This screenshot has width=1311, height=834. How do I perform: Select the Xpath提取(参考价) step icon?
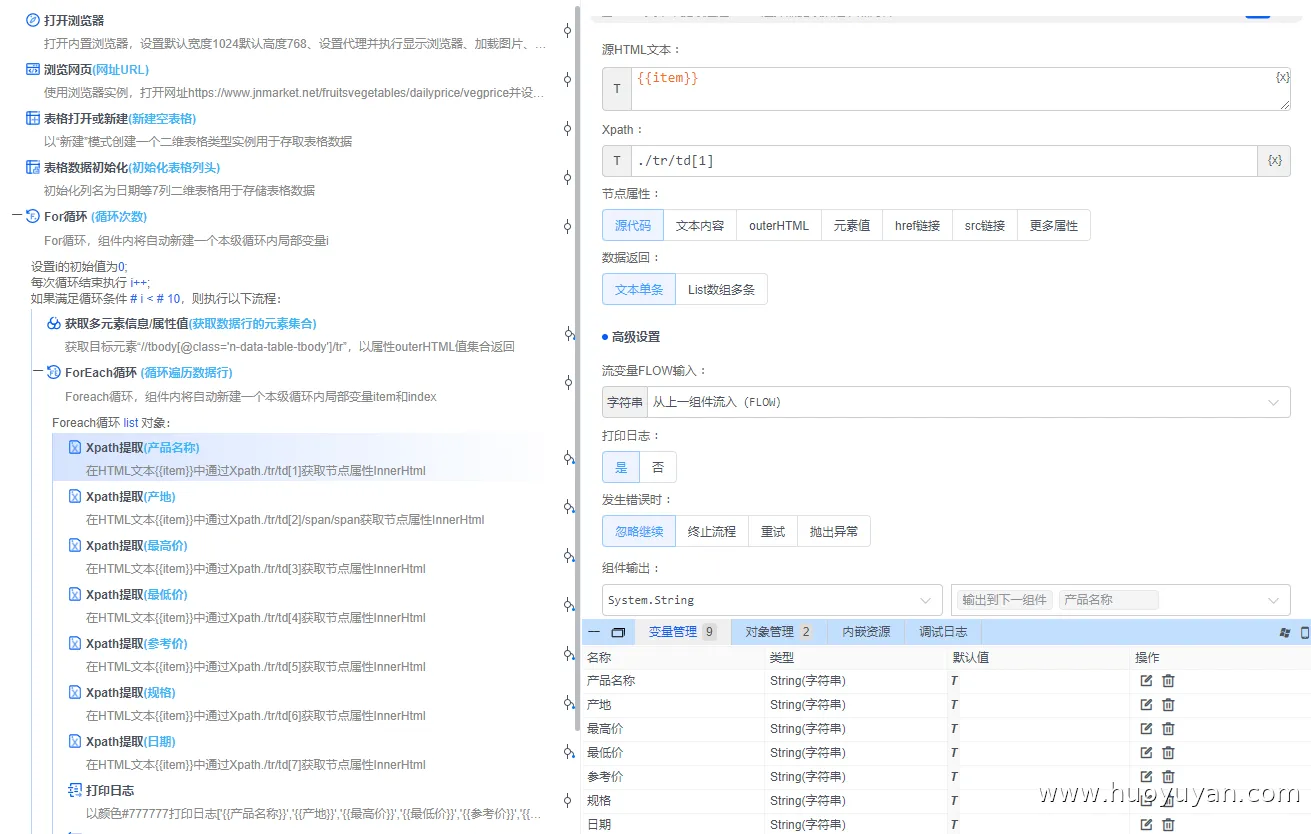tap(75, 643)
